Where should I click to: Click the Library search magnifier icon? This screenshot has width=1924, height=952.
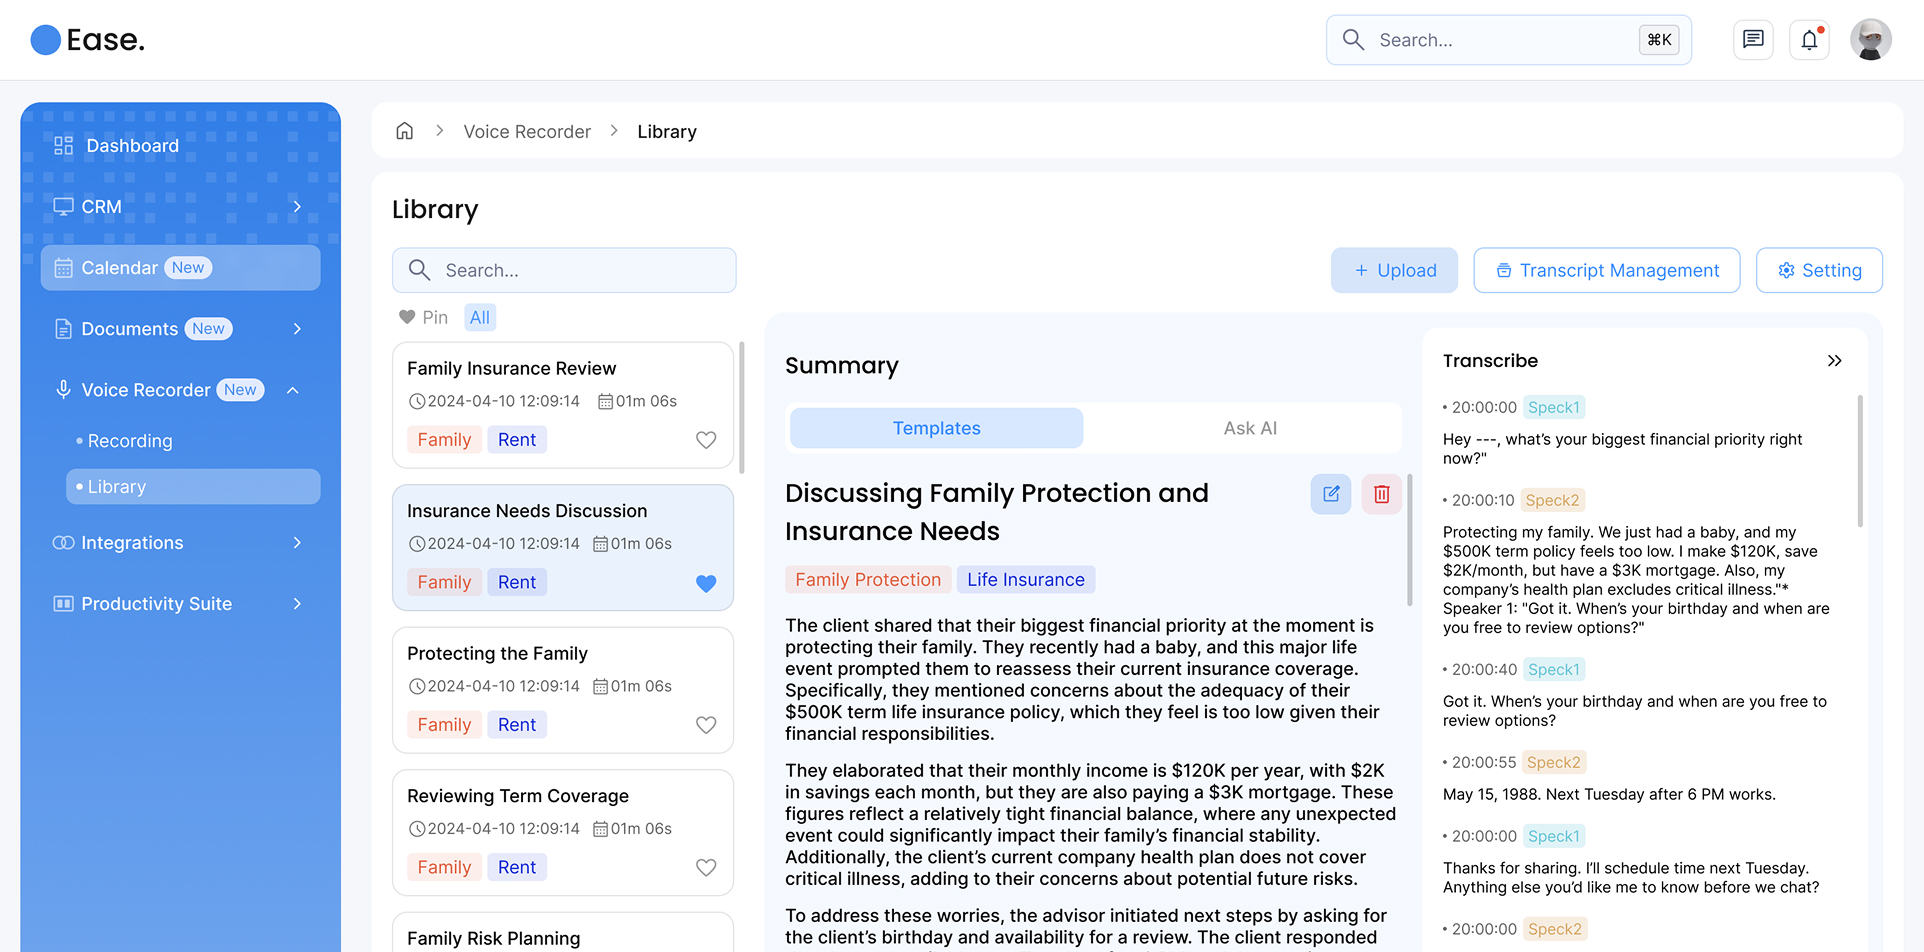(x=420, y=270)
